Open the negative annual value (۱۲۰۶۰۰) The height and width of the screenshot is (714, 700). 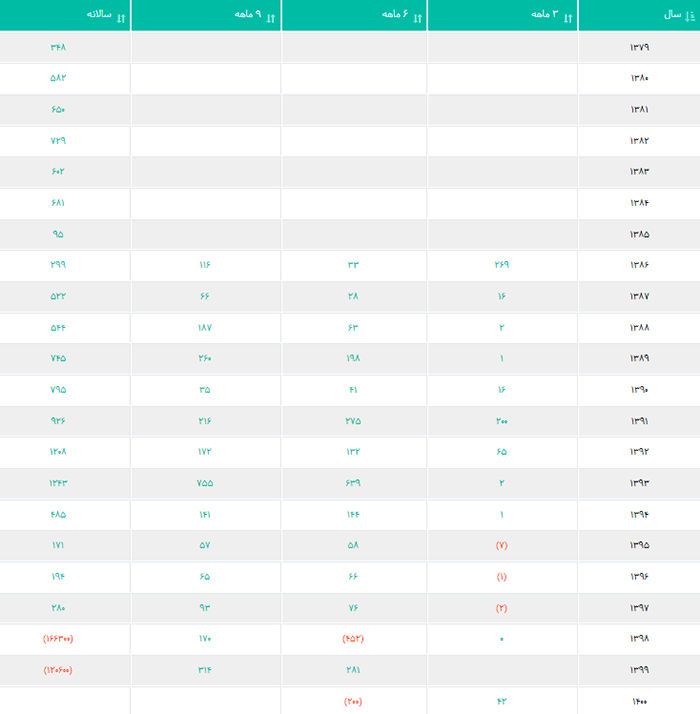tap(58, 670)
